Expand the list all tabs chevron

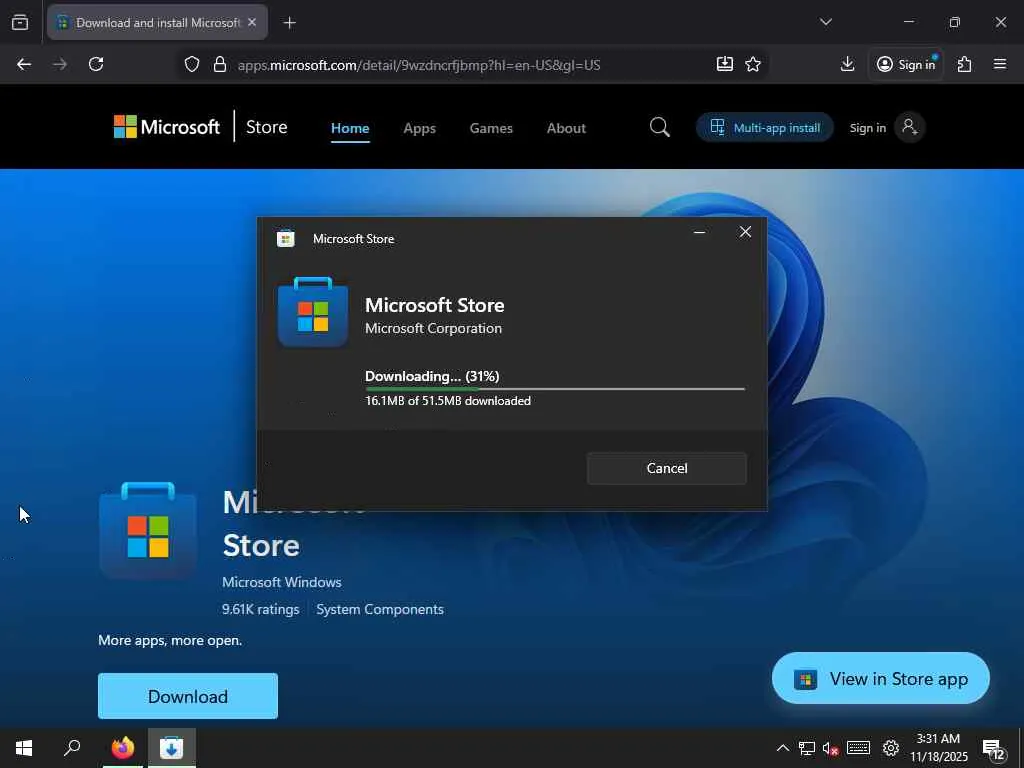pyautogui.click(x=825, y=22)
